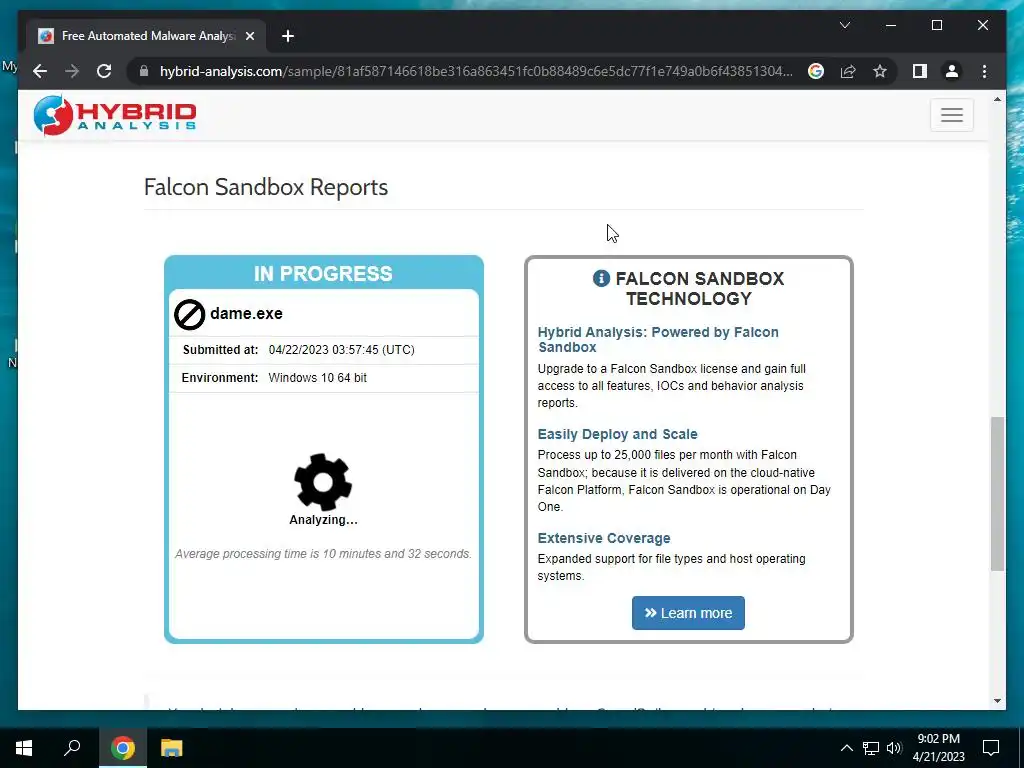Share this page via the share icon

(x=848, y=71)
